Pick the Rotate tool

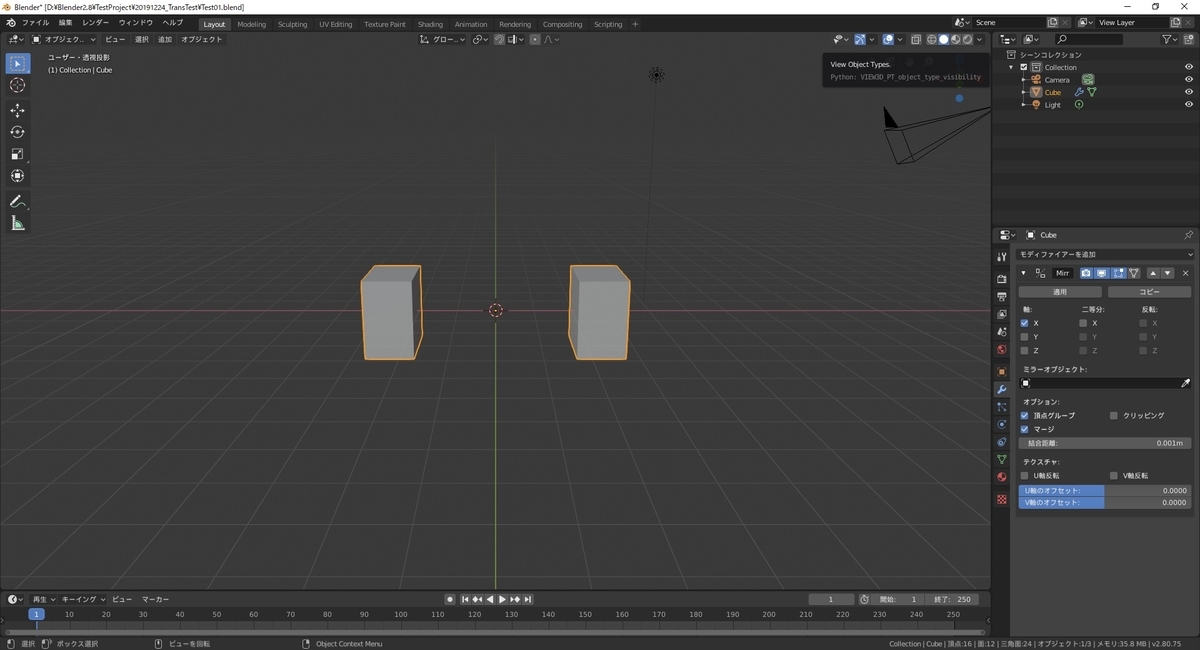click(x=17, y=132)
